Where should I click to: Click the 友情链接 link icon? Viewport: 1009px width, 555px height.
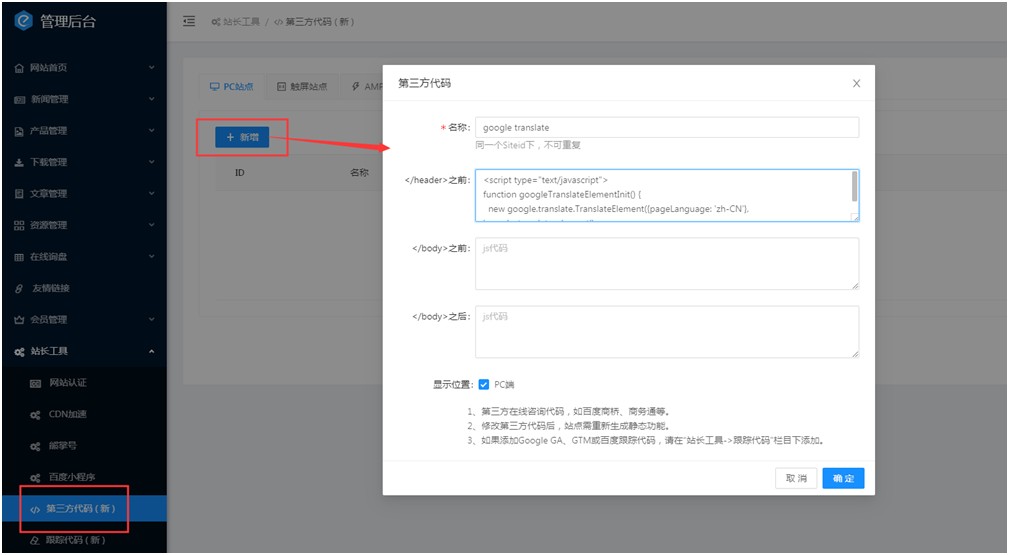(x=19, y=288)
